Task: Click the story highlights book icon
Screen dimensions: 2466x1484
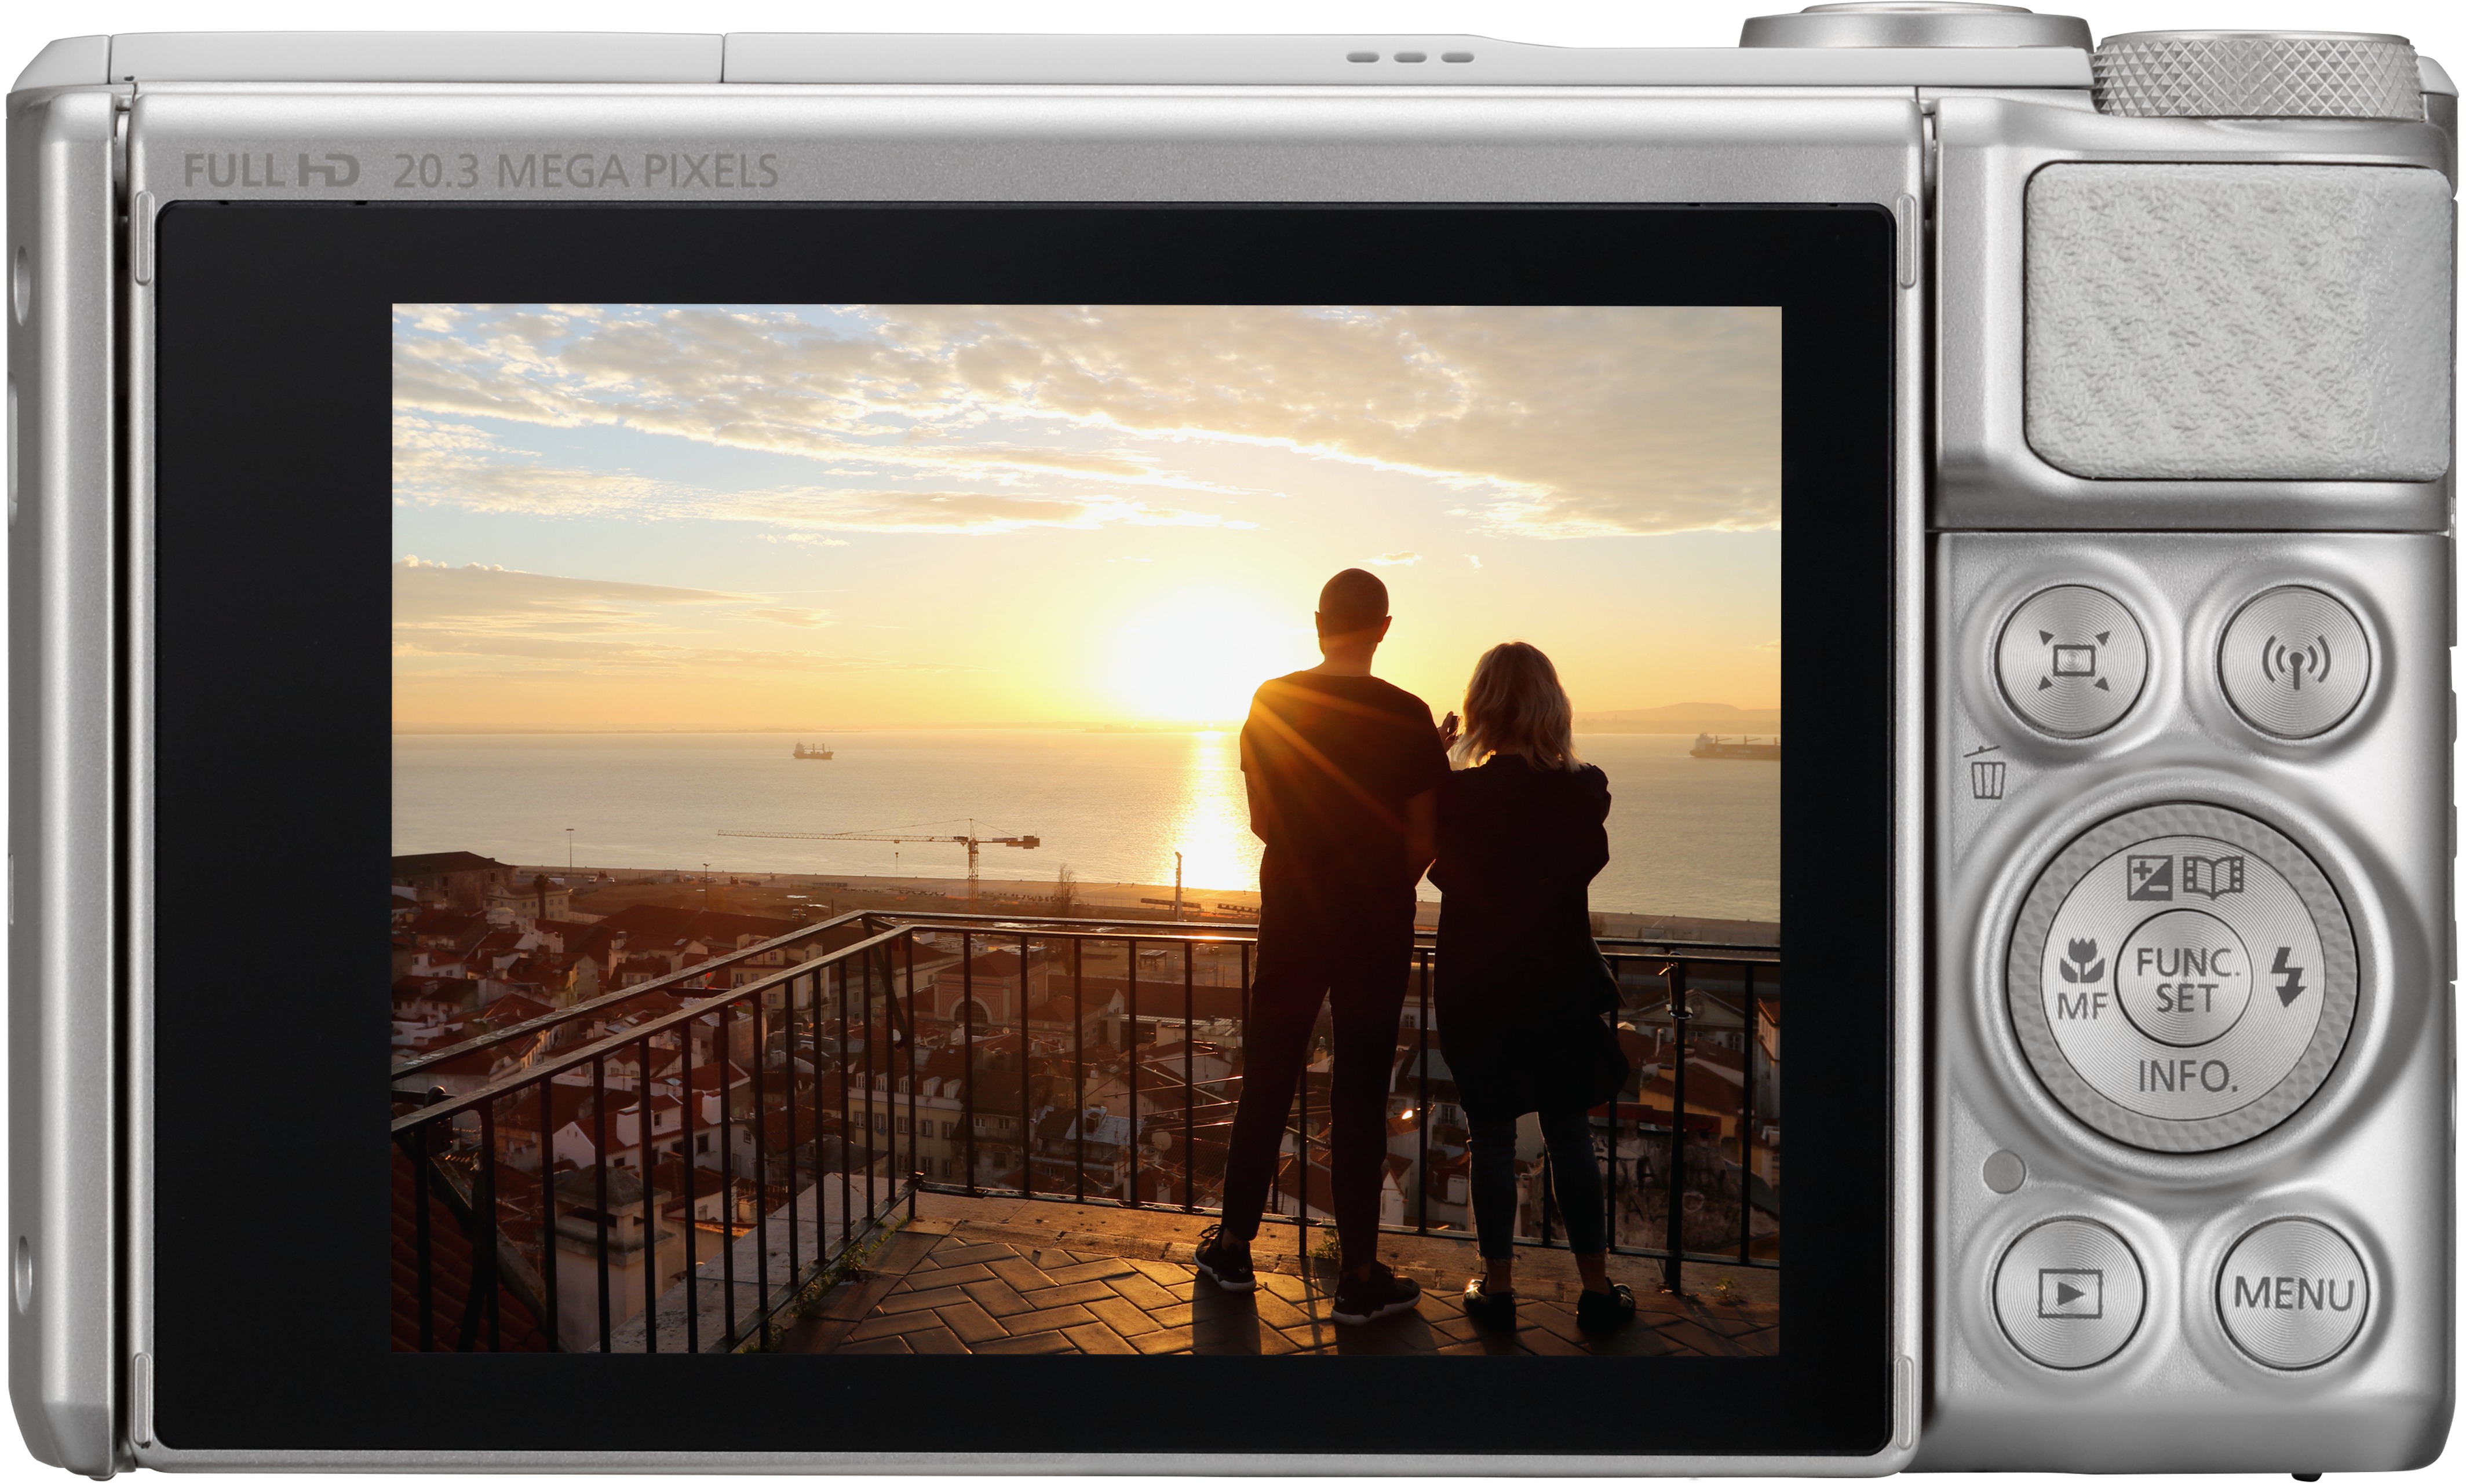Action: pyautogui.click(x=2213, y=877)
